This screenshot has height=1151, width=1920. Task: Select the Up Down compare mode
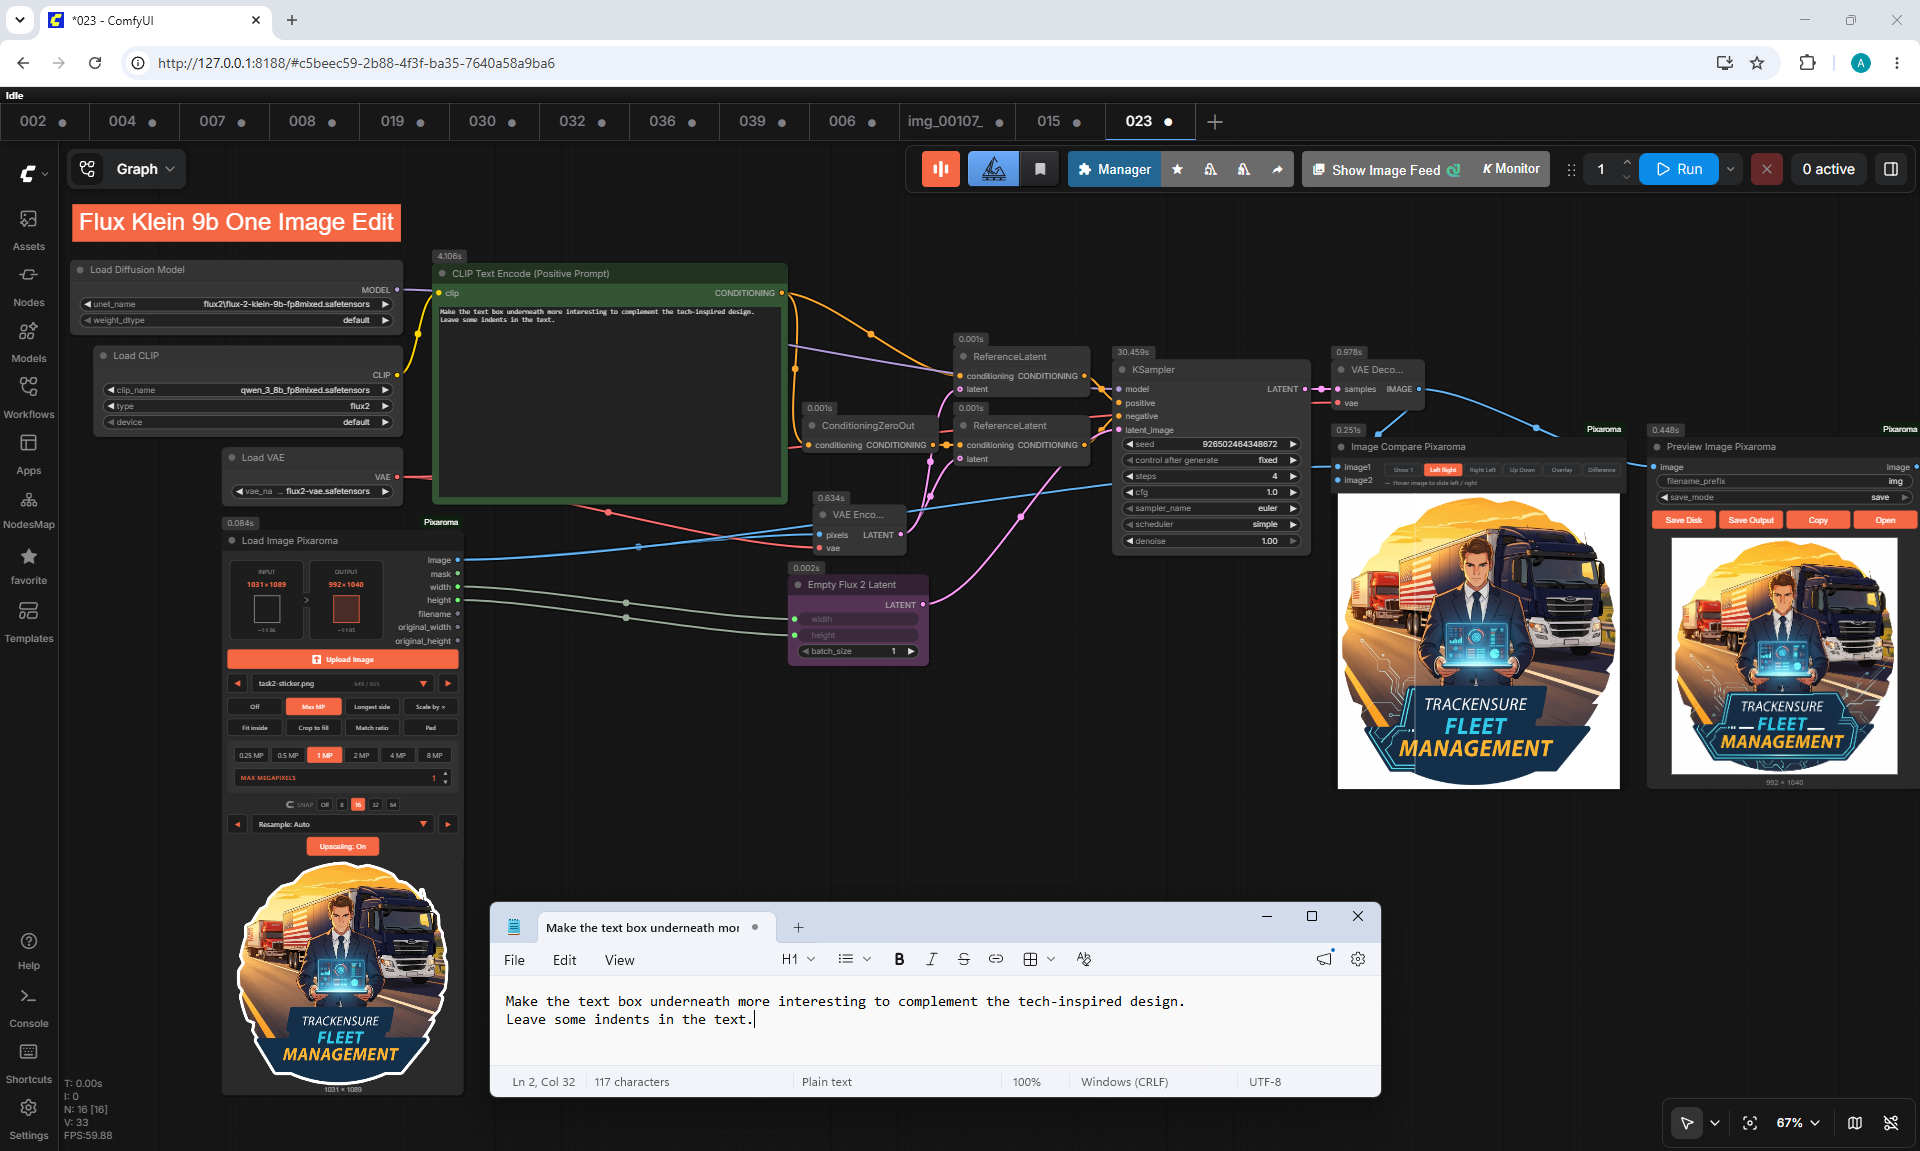coord(1522,470)
